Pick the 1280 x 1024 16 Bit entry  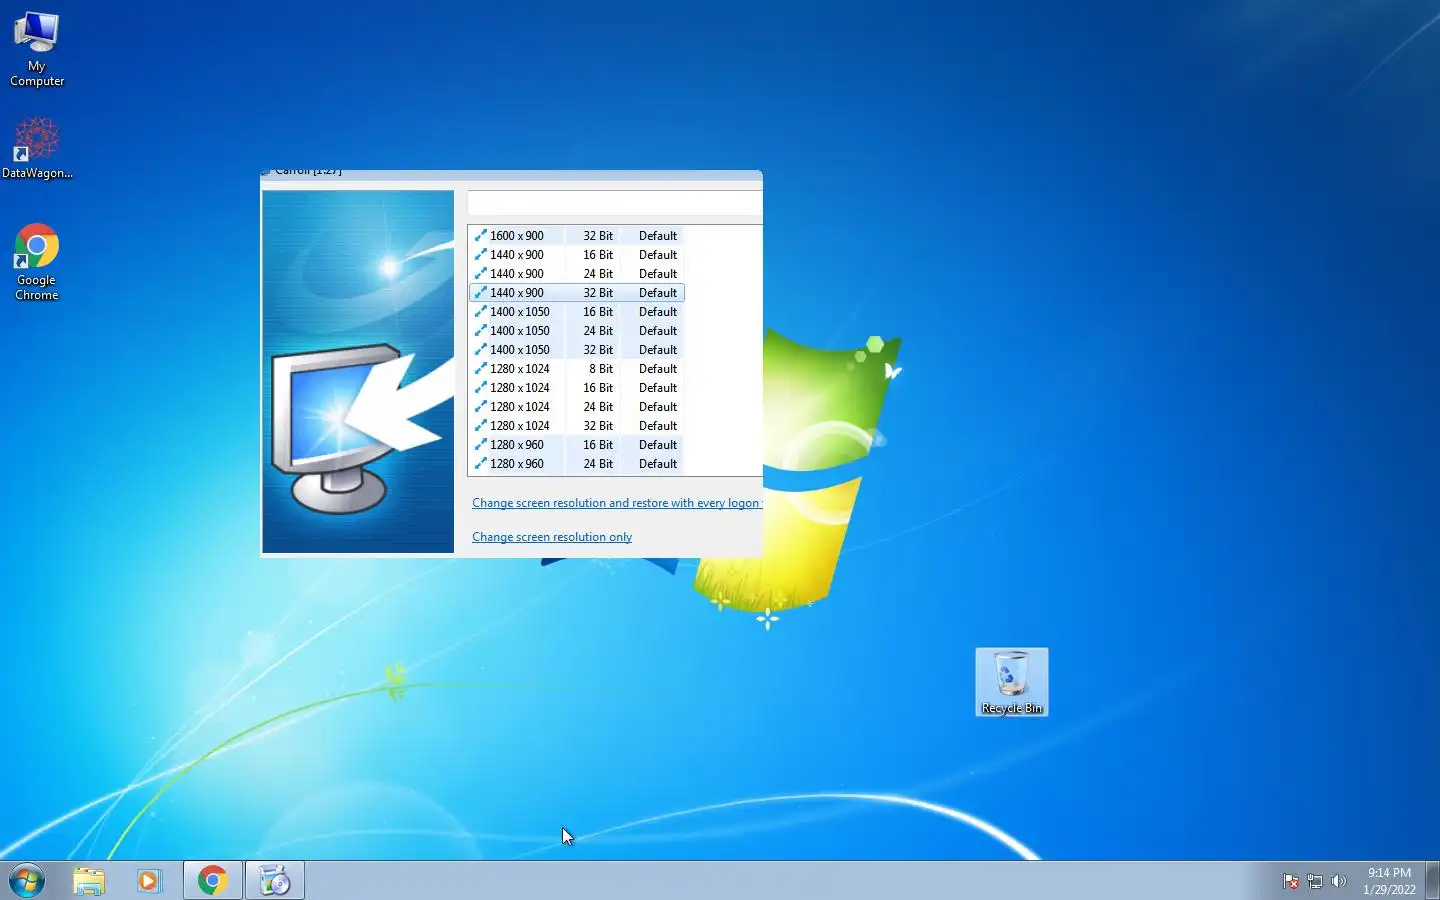pos(577,388)
